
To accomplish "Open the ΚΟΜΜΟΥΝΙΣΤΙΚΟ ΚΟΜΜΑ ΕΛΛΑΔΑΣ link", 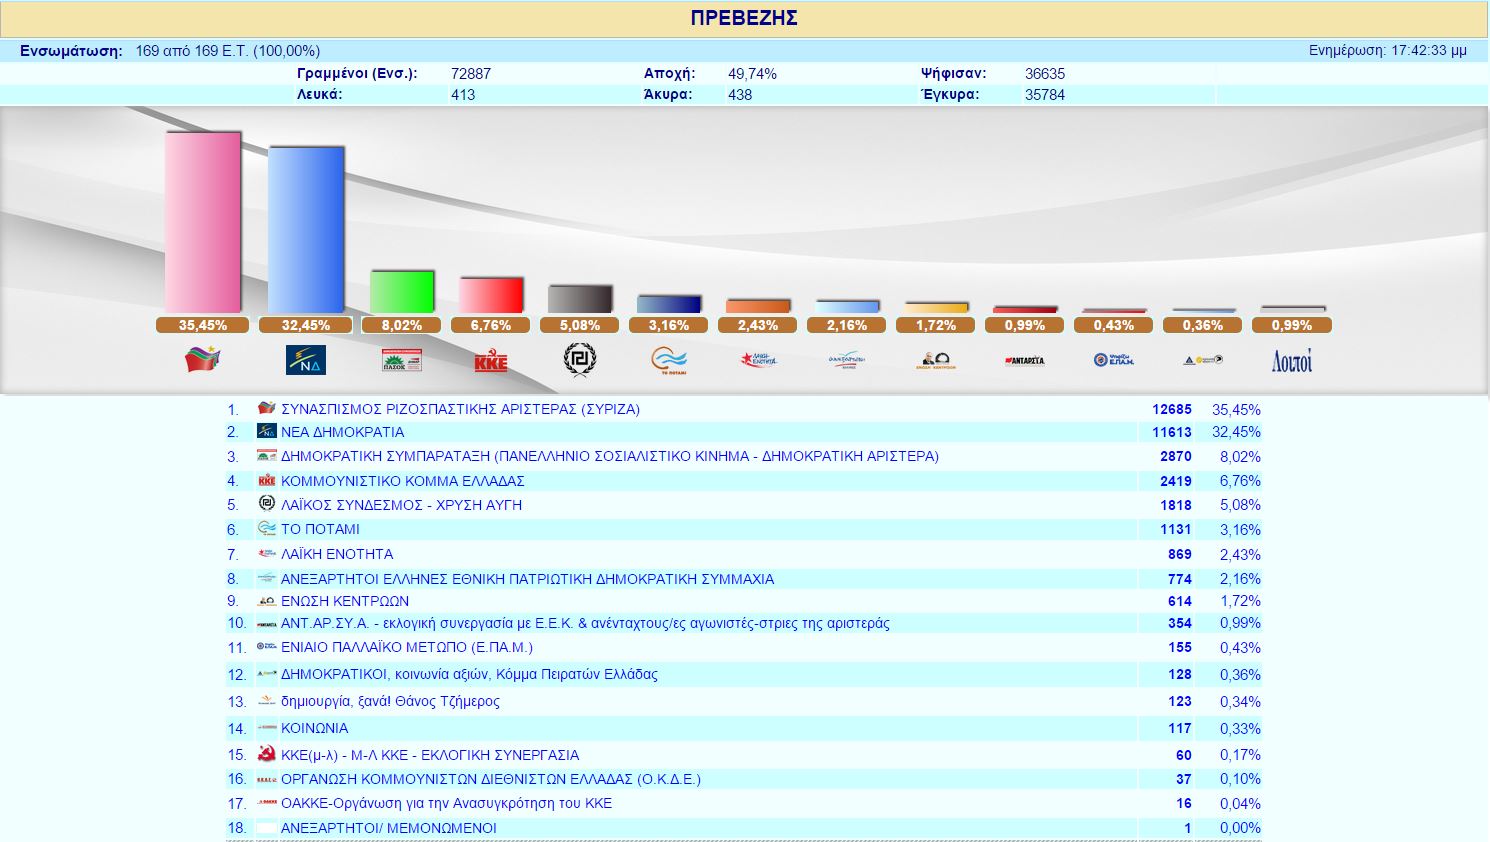I will pos(403,481).
